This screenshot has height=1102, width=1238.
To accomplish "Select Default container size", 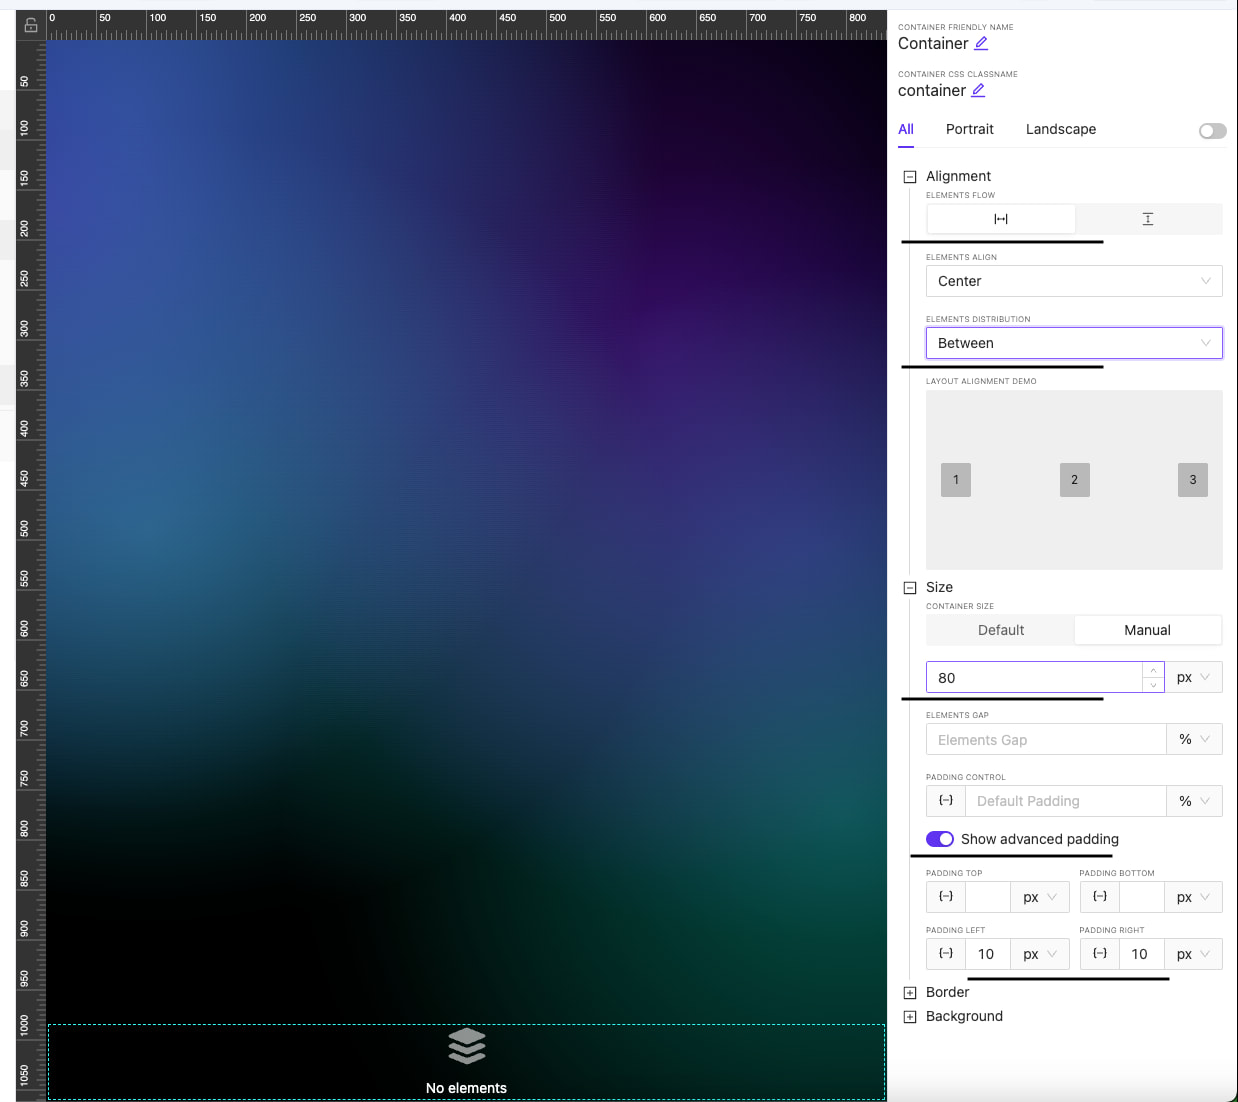I will 1000,630.
